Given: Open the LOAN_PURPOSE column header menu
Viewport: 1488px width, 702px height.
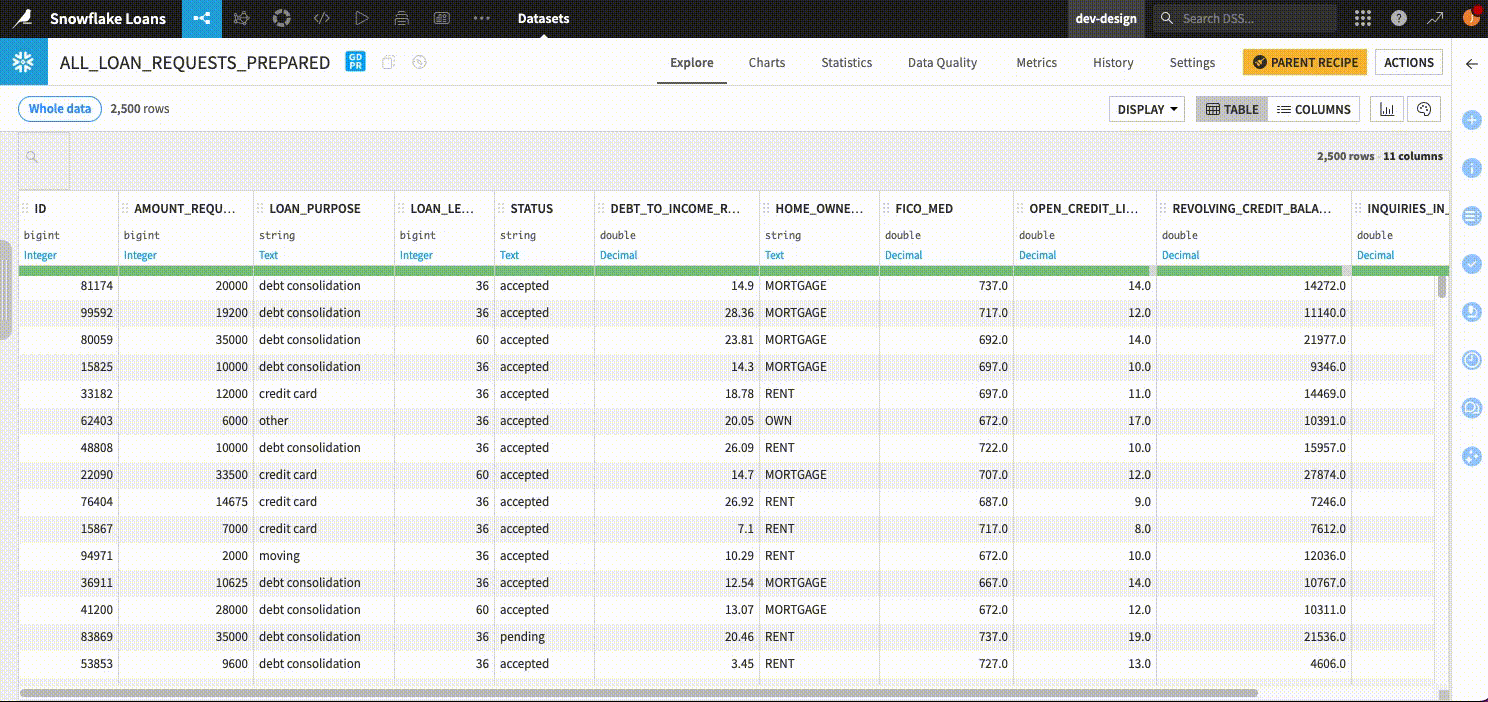Looking at the screenshot, I should click(315, 209).
